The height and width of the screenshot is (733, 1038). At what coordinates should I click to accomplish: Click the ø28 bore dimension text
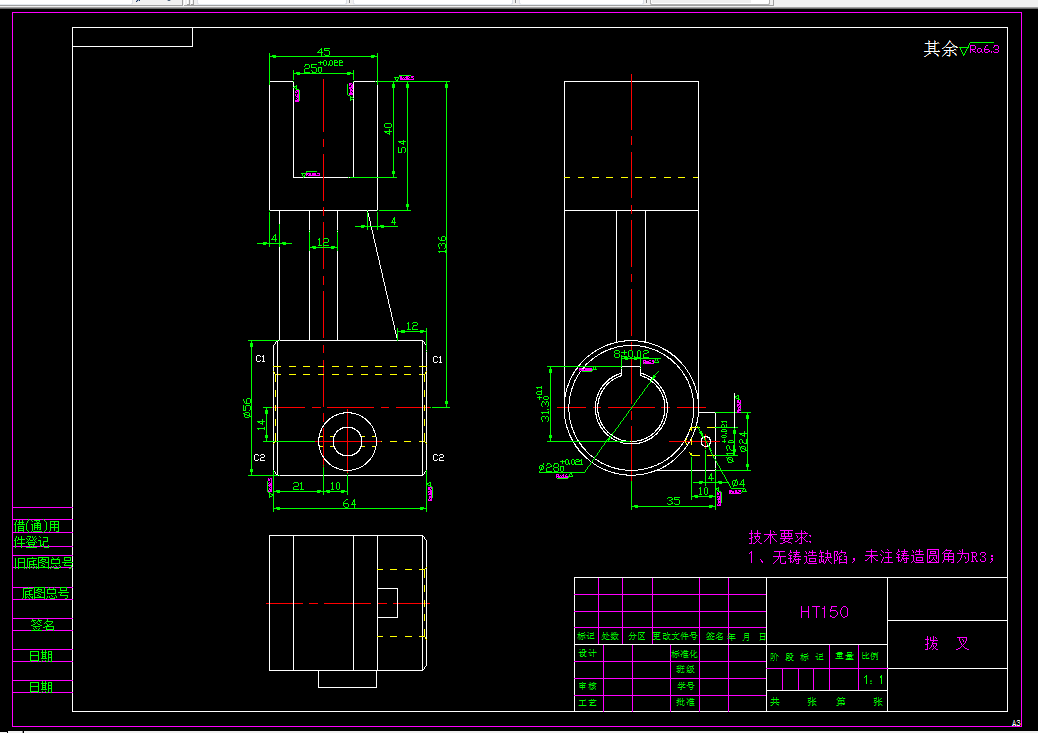[561, 465]
